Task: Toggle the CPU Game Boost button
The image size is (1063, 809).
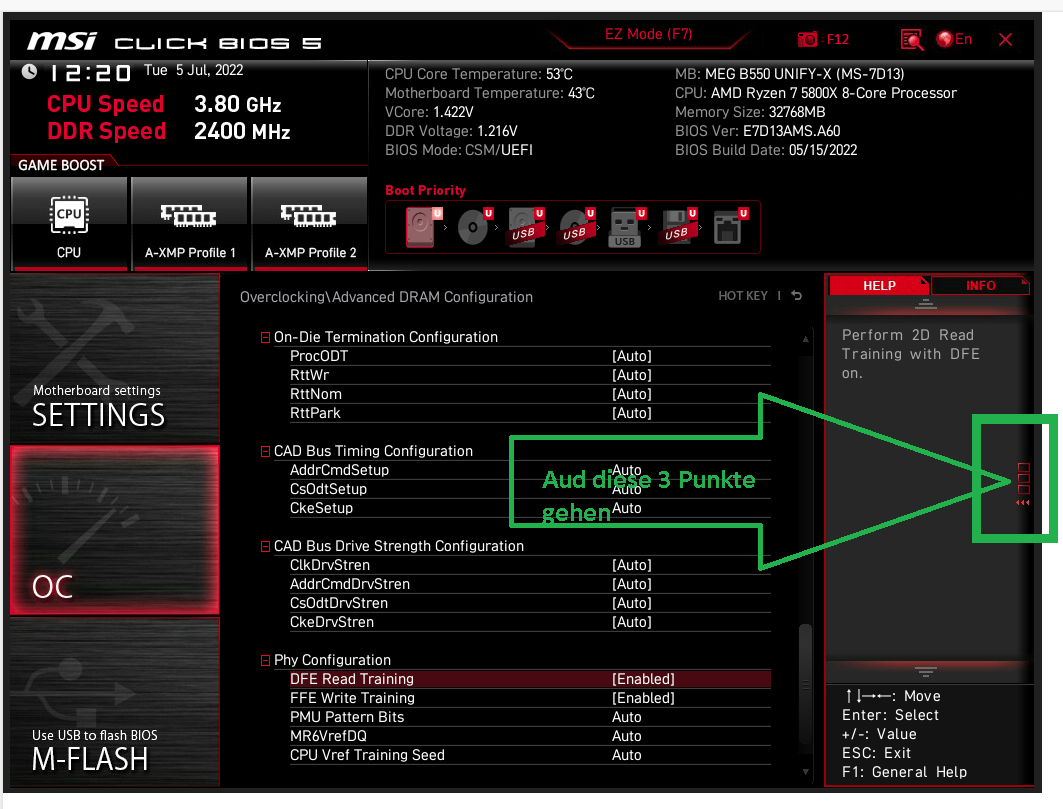Action: [x=69, y=223]
